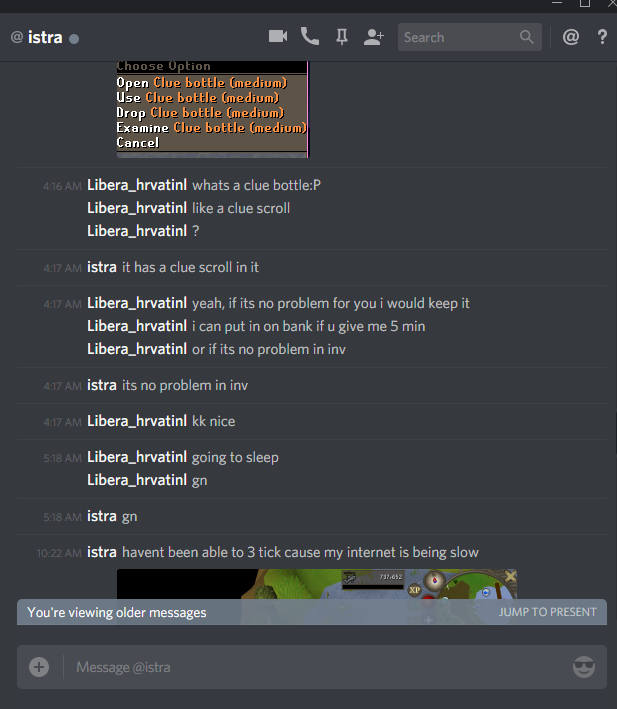617x709 pixels.
Task: Open the pinned messages pin icon
Action: pos(342,37)
